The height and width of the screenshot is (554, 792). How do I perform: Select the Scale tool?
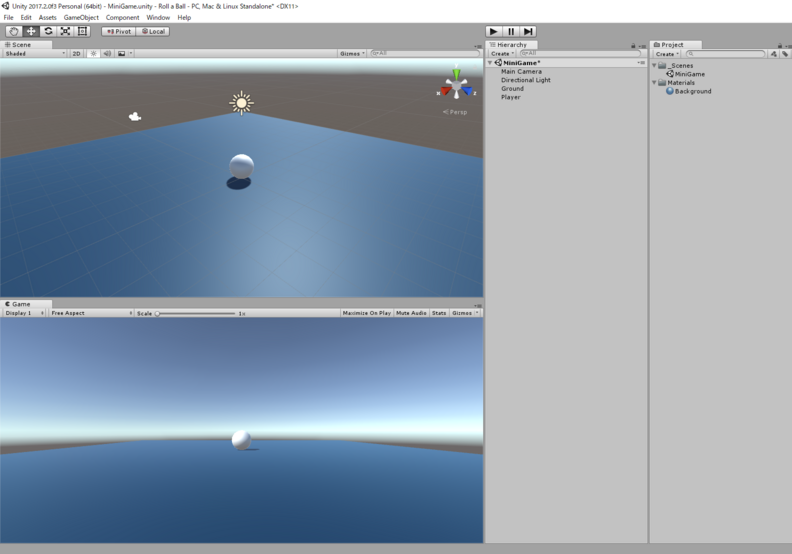(65, 31)
